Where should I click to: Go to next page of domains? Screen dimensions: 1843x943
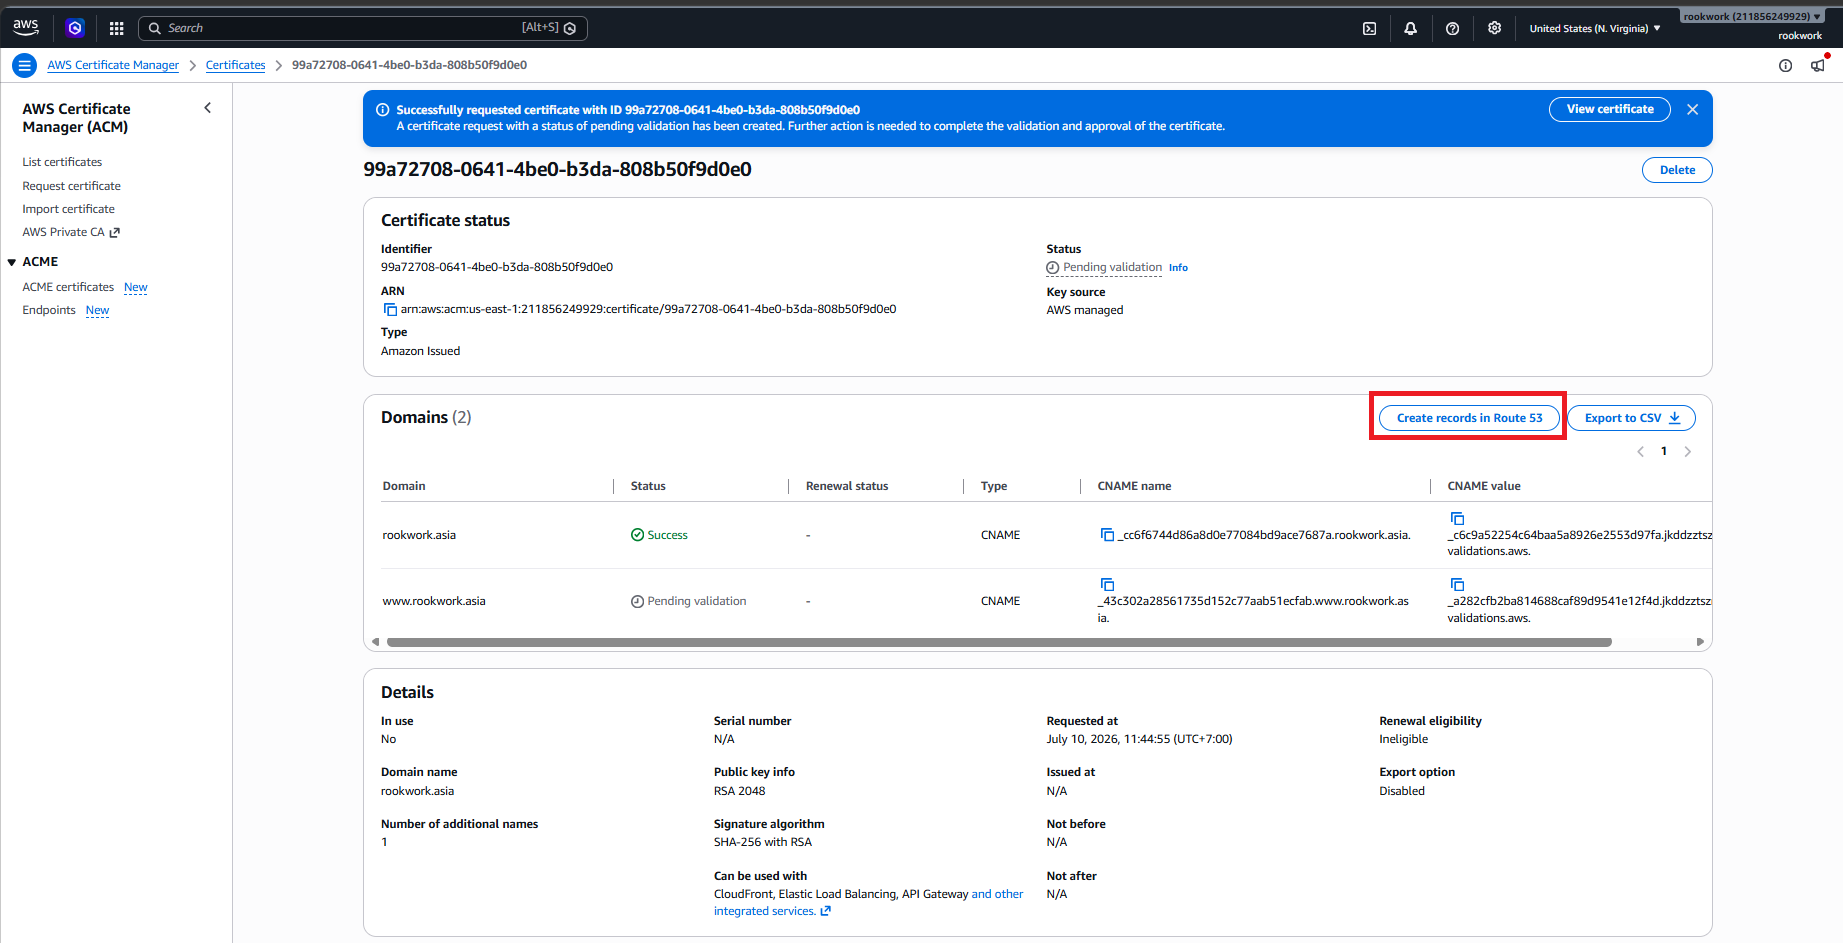coord(1688,452)
